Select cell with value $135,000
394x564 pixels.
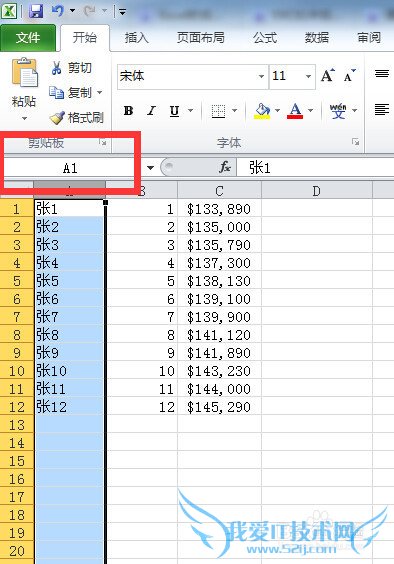click(219, 227)
